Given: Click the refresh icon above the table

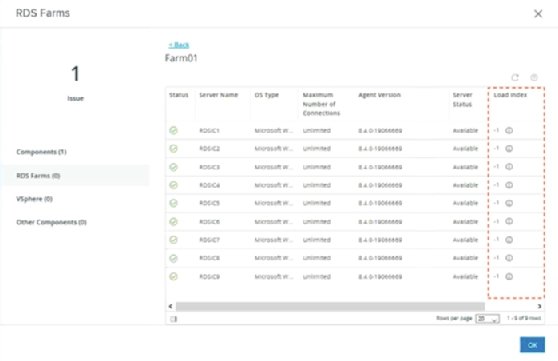Looking at the screenshot, I should click(x=515, y=77).
